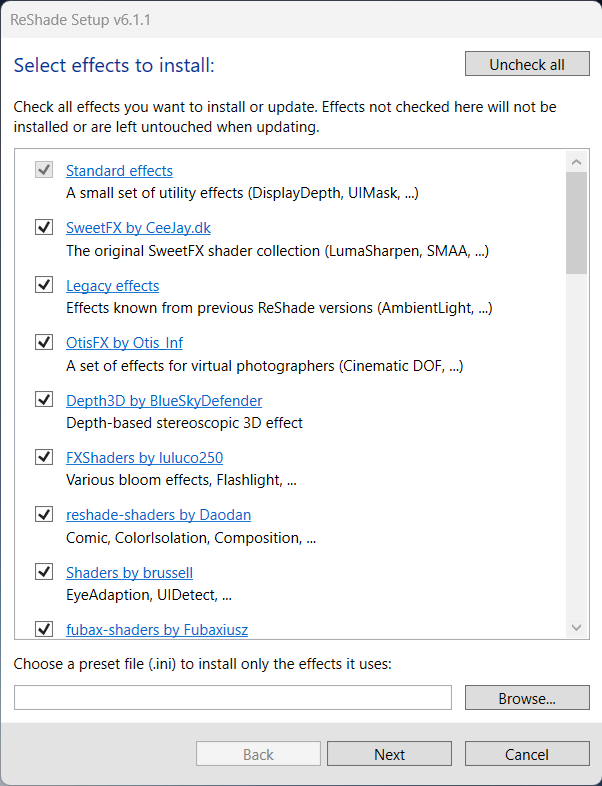
Task: Open the Standard effects link
Action: click(x=119, y=171)
